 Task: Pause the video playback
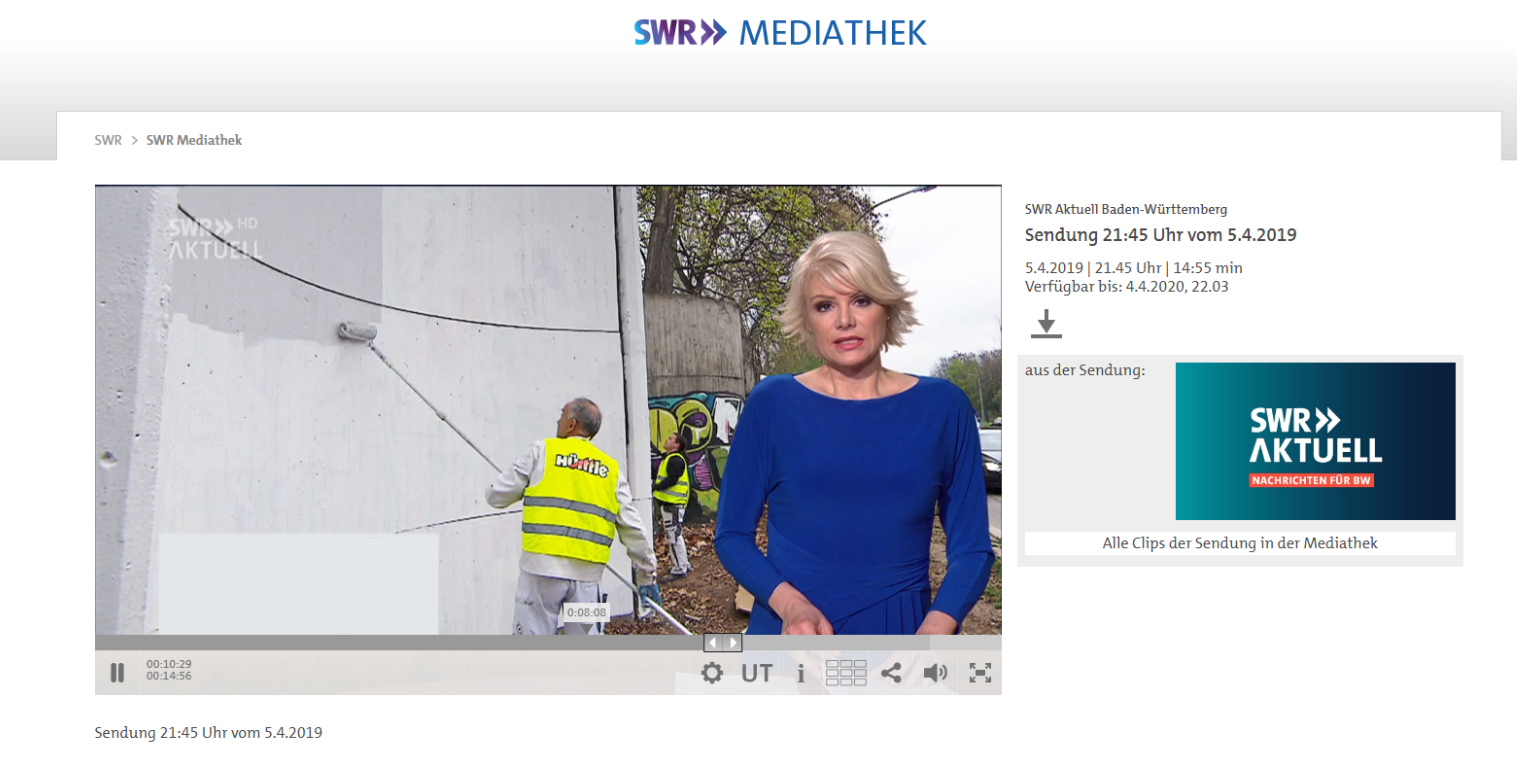[x=117, y=673]
